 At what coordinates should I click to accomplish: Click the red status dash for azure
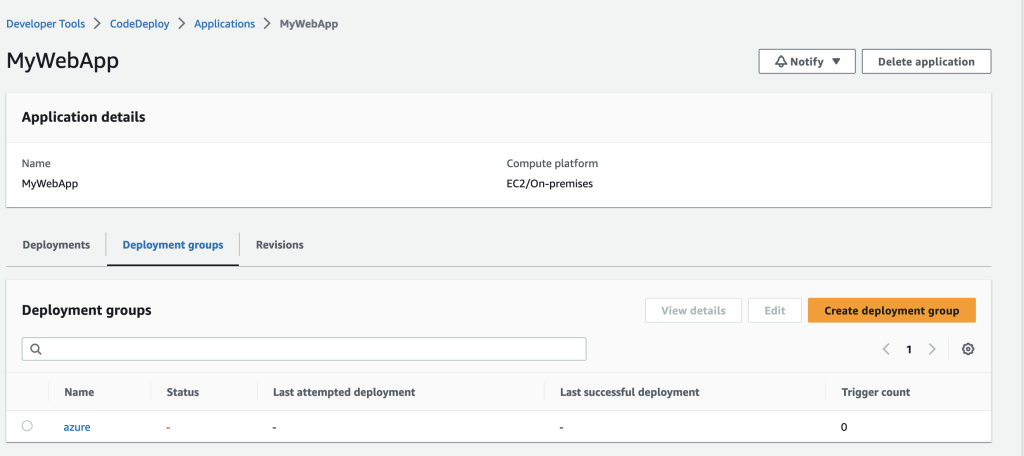point(168,427)
